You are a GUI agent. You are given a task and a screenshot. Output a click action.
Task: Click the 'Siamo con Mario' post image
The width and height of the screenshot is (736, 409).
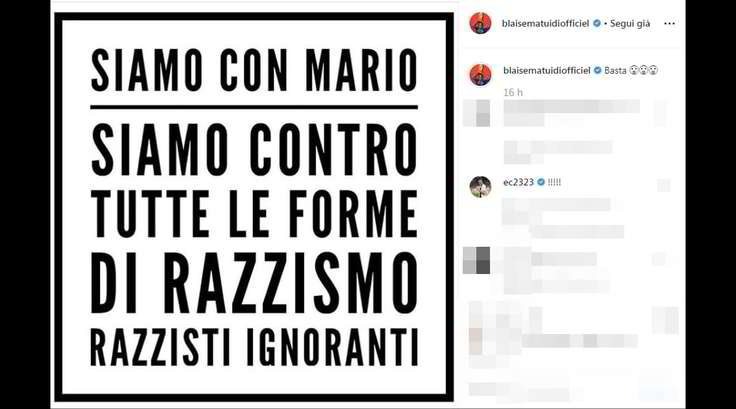click(x=254, y=207)
